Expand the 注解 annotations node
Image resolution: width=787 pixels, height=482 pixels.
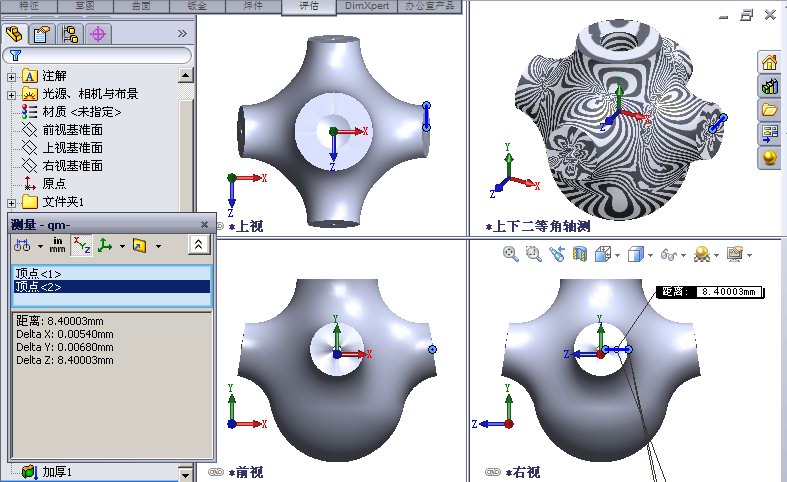[12, 77]
